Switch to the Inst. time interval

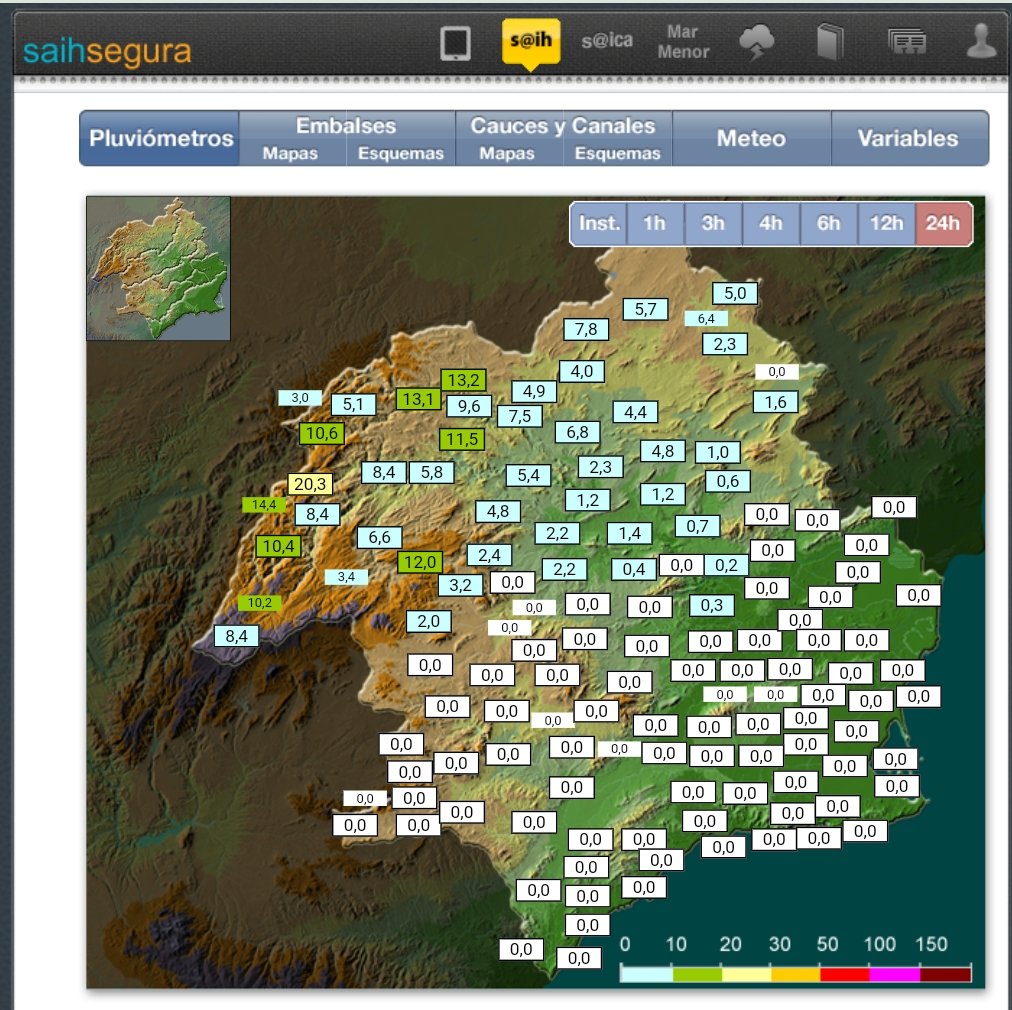tap(598, 223)
